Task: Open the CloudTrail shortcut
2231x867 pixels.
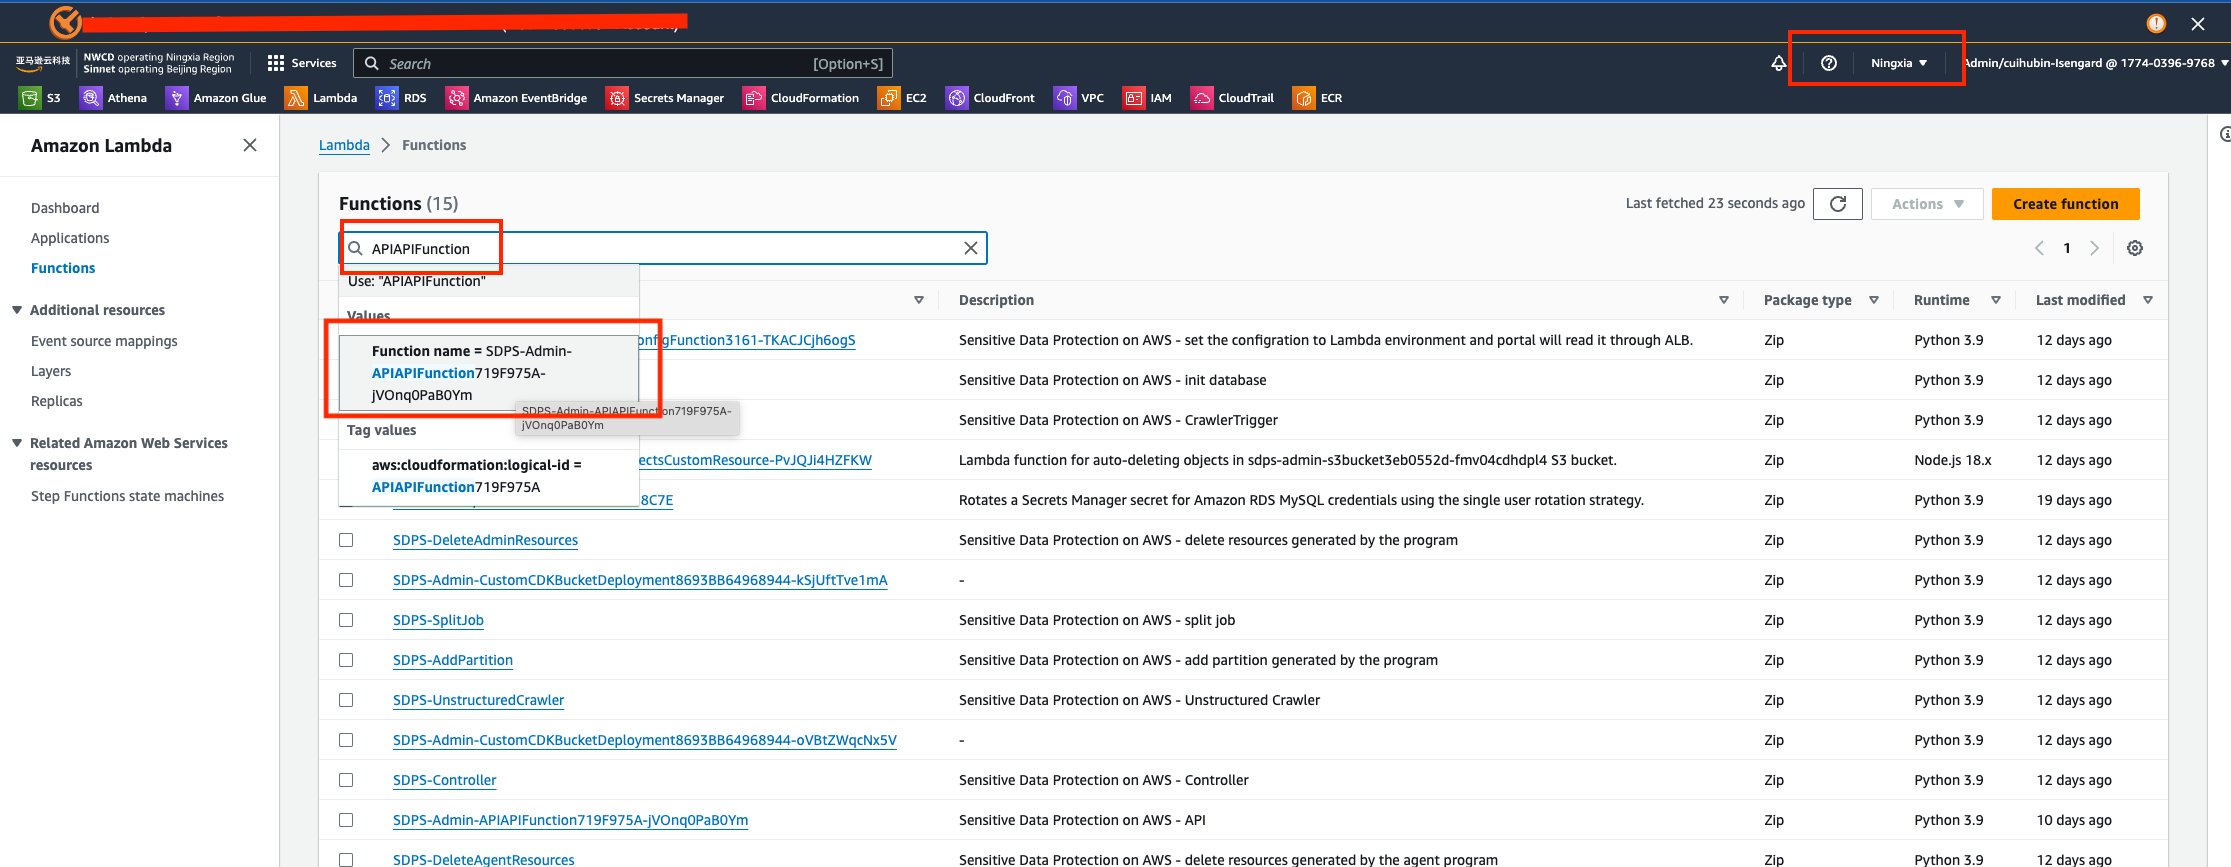Action: (1232, 98)
